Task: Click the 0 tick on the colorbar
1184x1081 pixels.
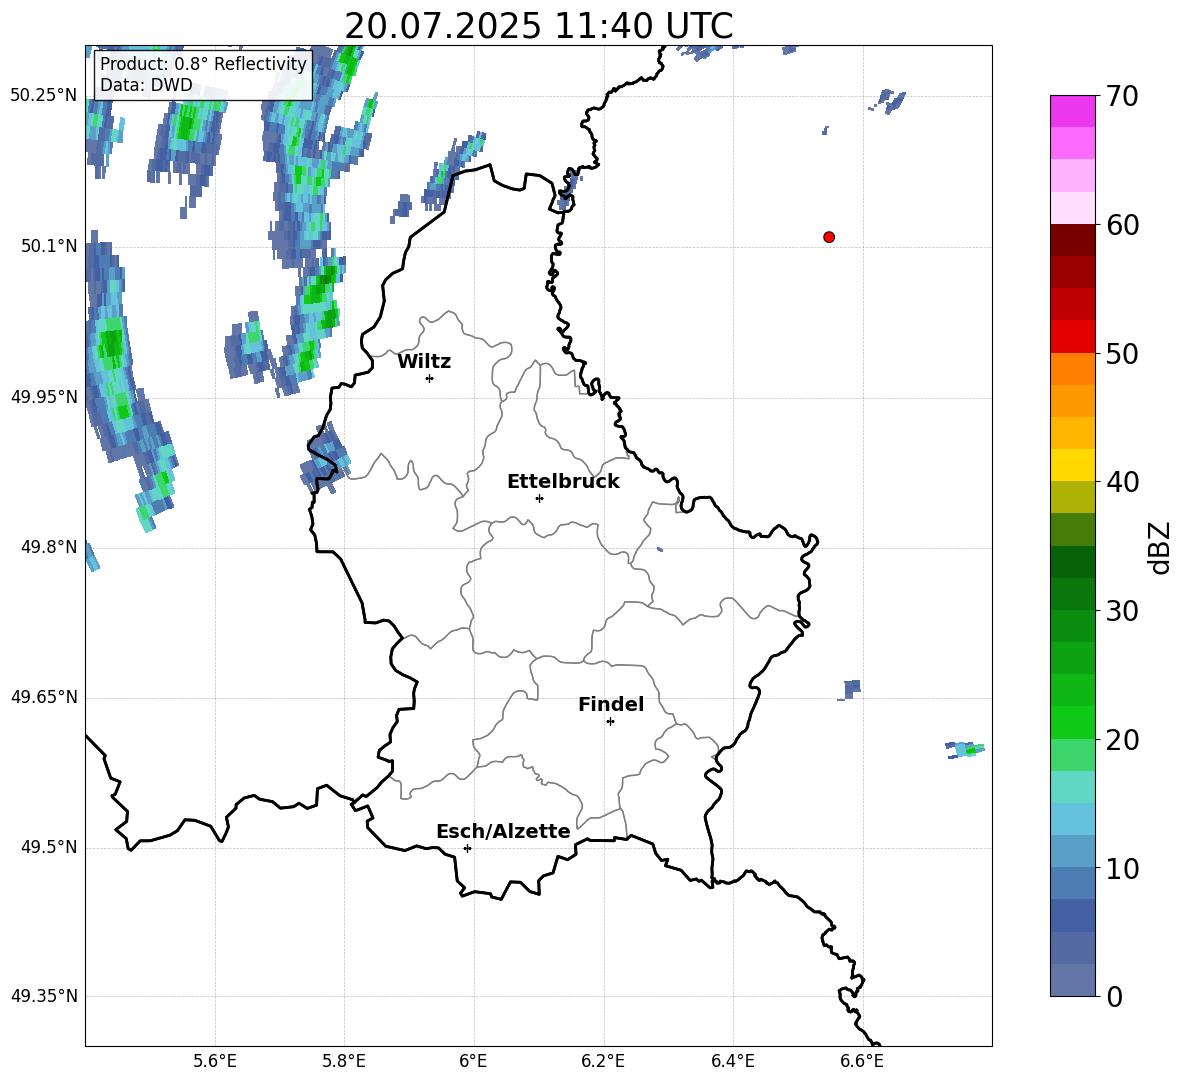Action: [x=1114, y=996]
